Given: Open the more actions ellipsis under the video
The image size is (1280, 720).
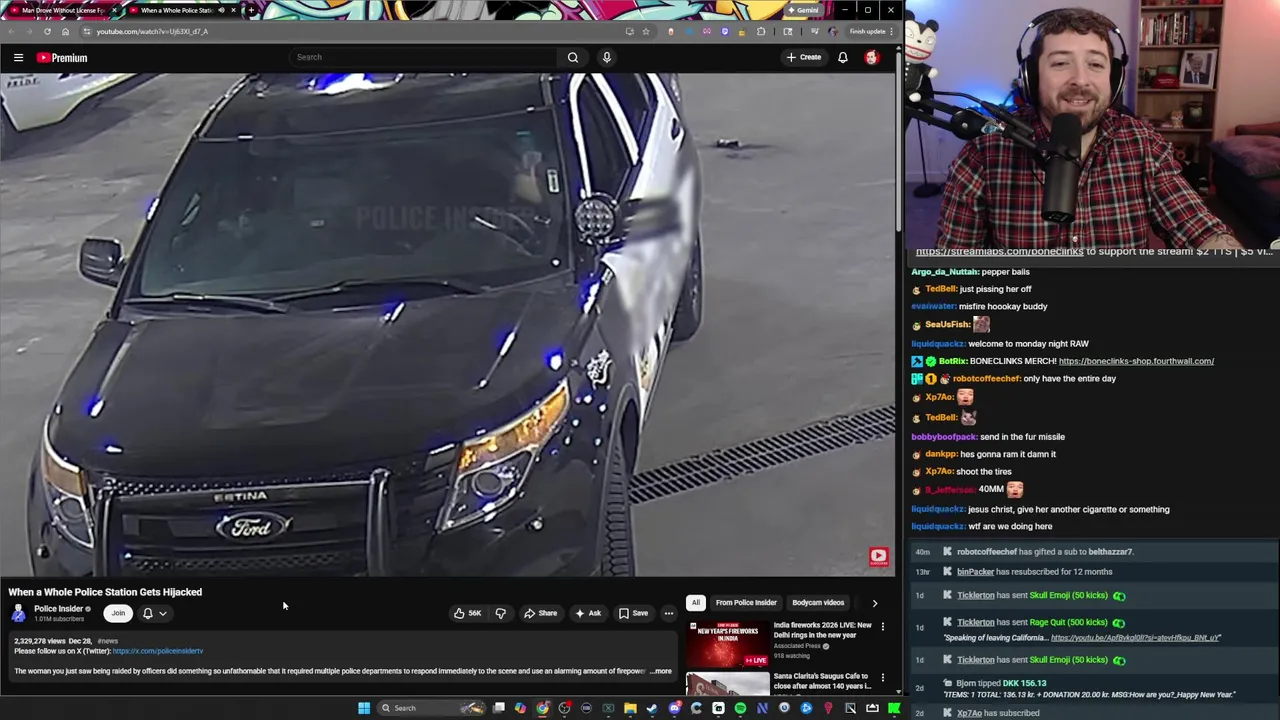Looking at the screenshot, I should point(669,613).
